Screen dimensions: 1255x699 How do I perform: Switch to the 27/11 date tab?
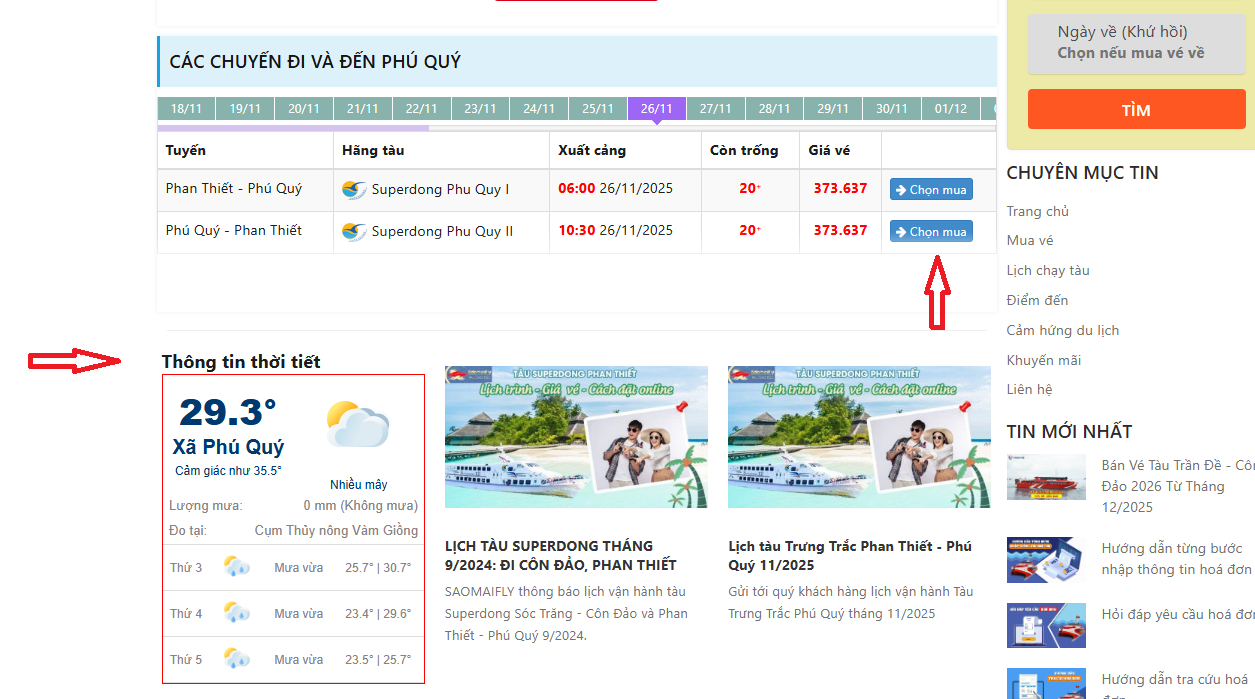click(x=715, y=109)
